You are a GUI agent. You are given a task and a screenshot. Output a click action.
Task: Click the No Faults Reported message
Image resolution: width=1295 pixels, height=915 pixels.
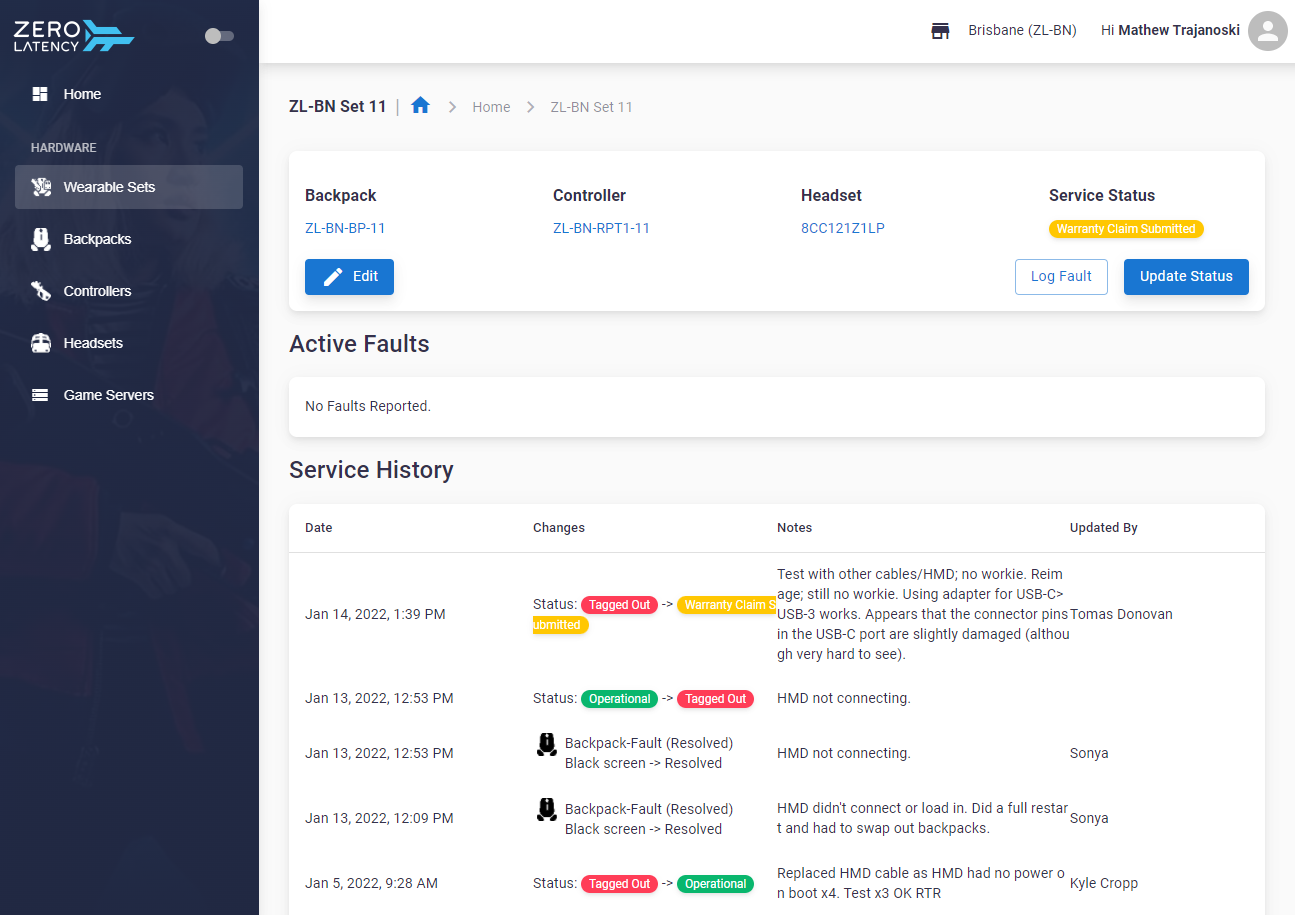pos(368,406)
